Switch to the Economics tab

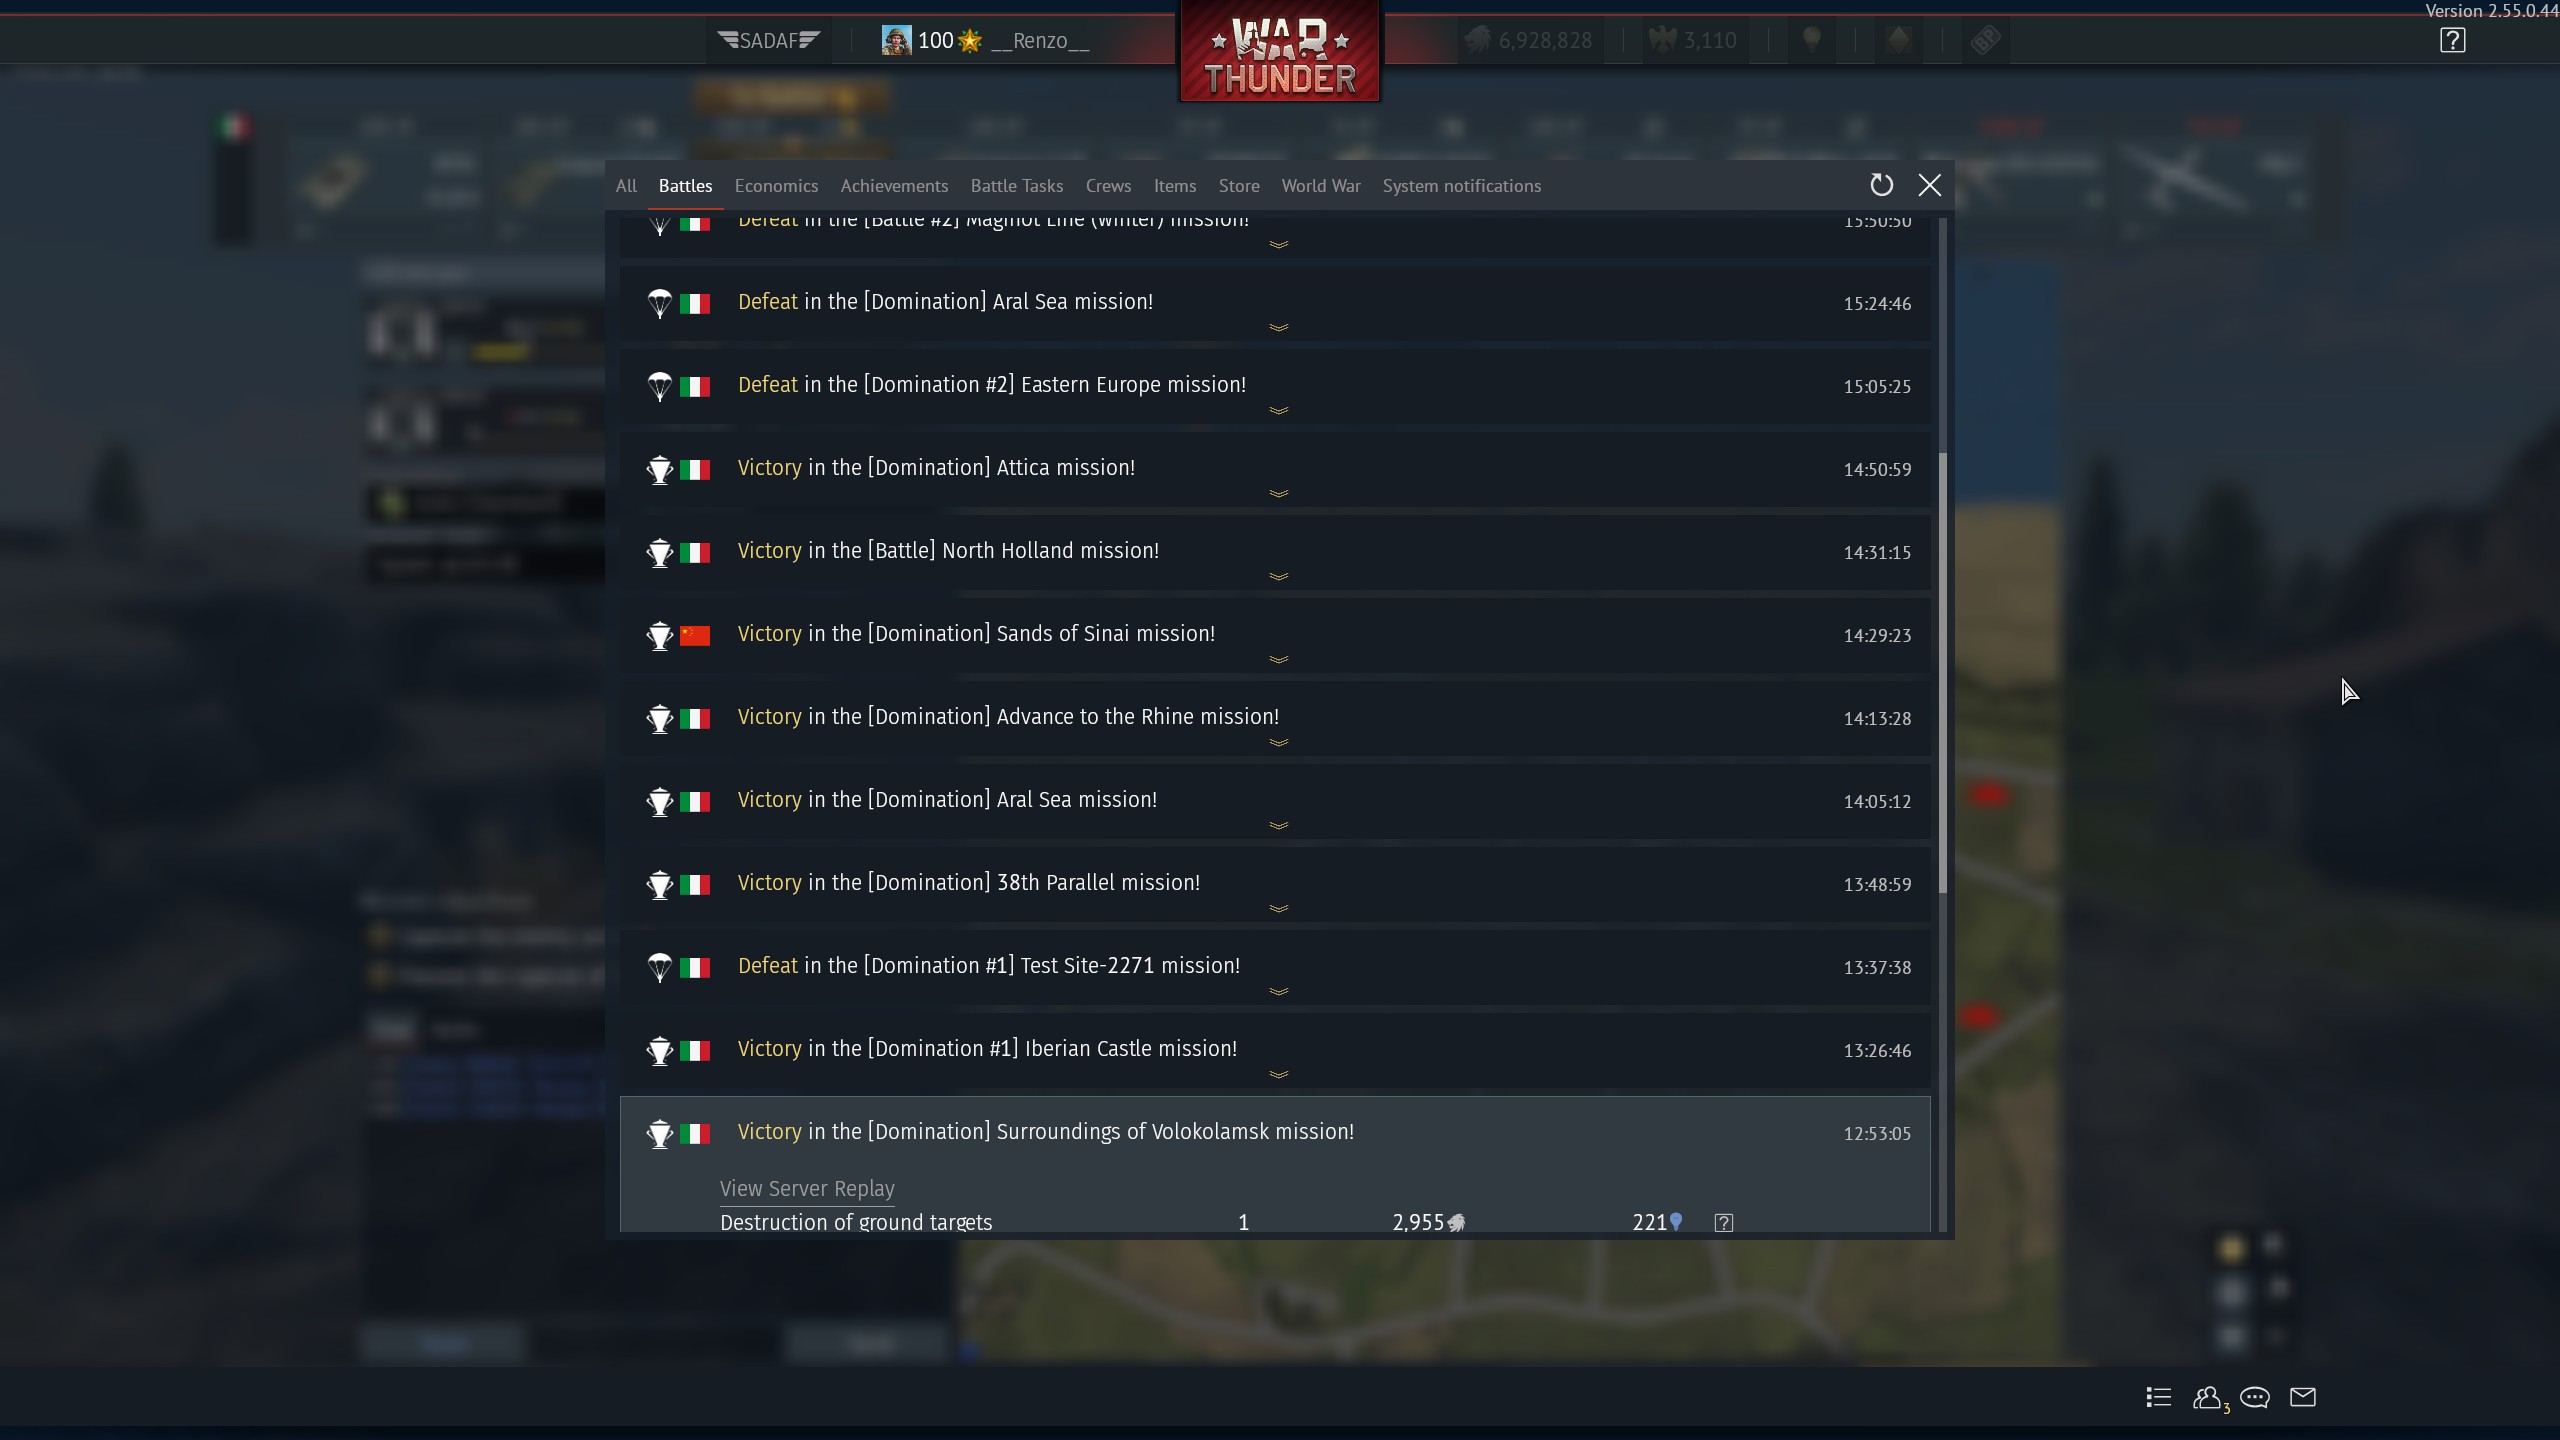pos(776,186)
